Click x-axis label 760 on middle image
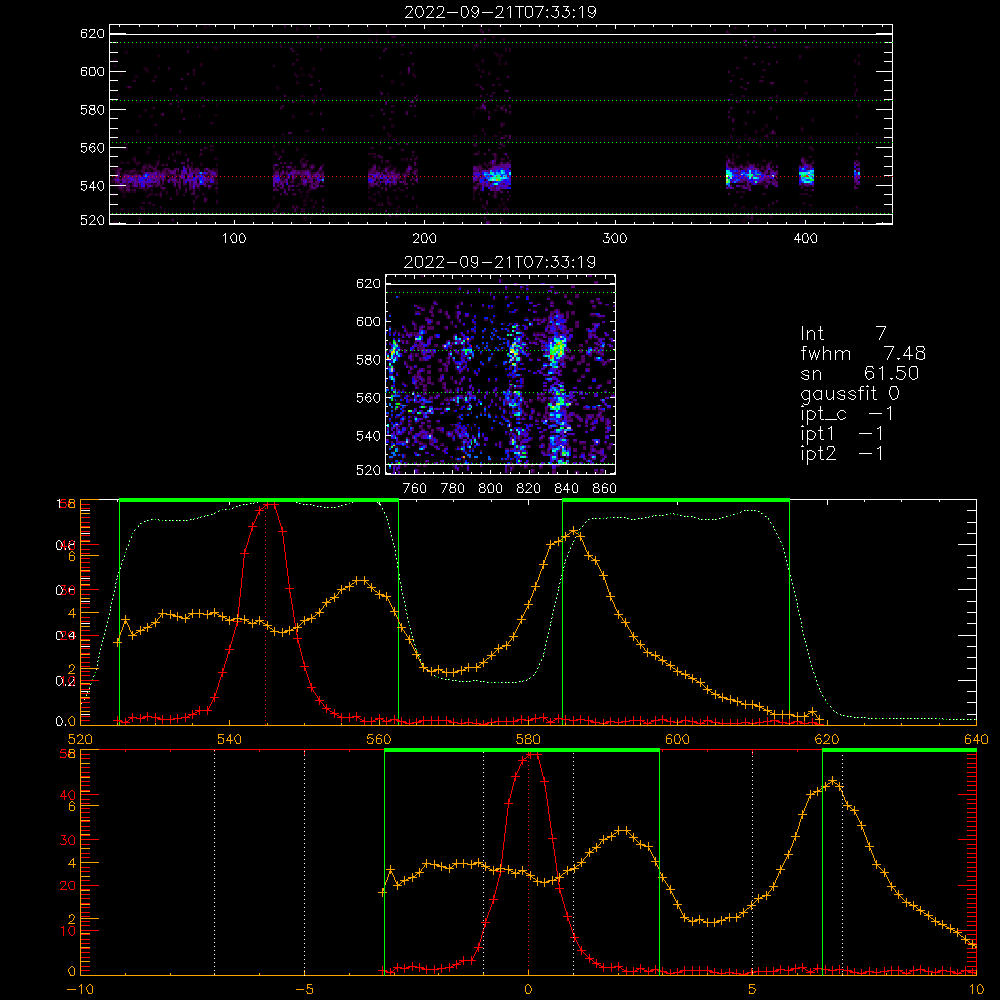The width and height of the screenshot is (1000, 1000). (415, 489)
